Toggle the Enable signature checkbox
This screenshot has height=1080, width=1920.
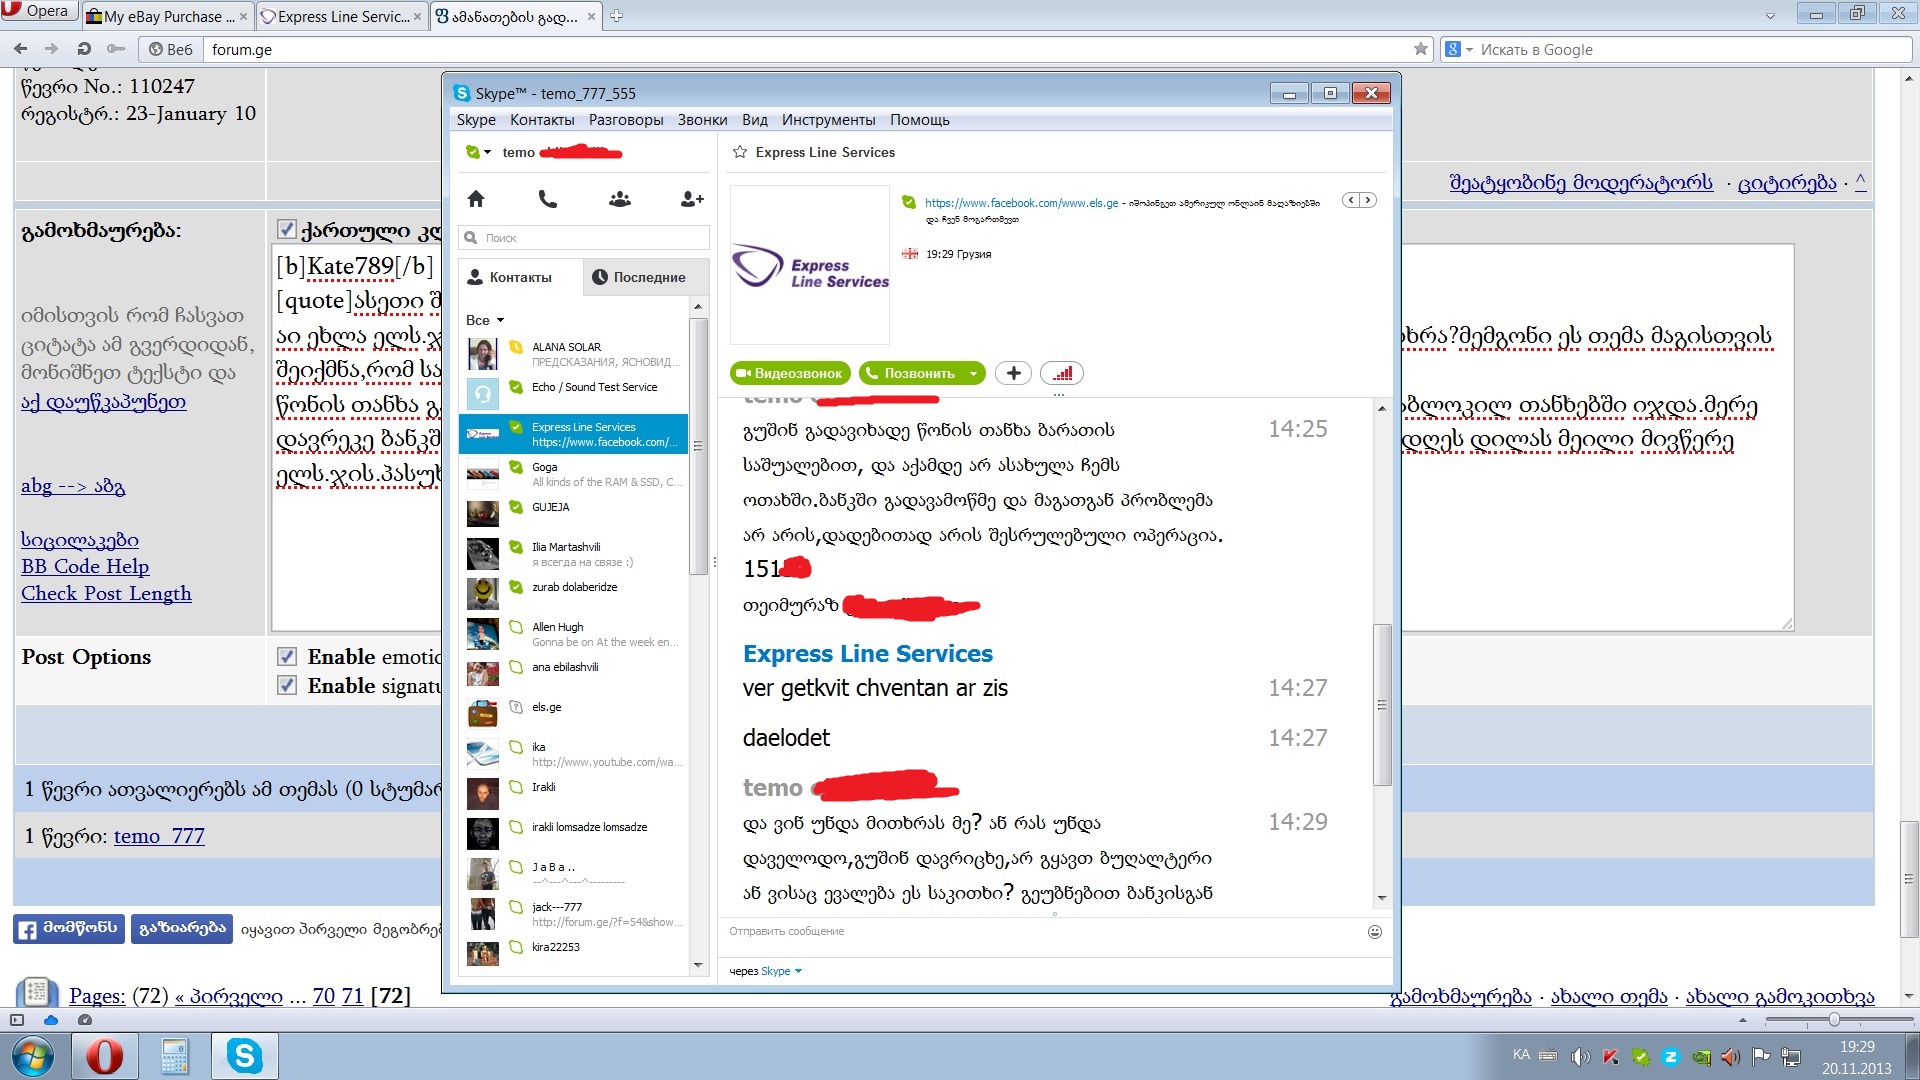coord(287,686)
